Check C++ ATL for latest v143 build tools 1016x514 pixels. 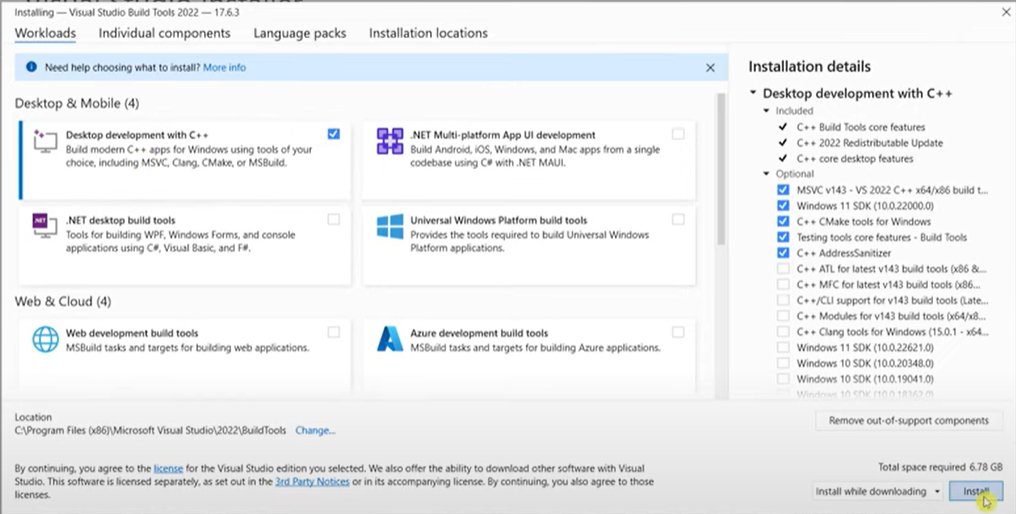pyautogui.click(x=783, y=268)
